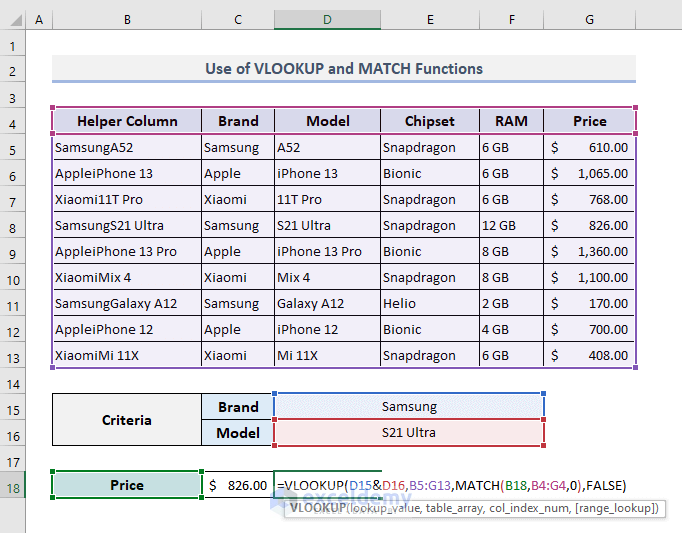The image size is (682, 533).
Task: Select cell 'XiaomiMix 4'
Action: (x=127, y=277)
